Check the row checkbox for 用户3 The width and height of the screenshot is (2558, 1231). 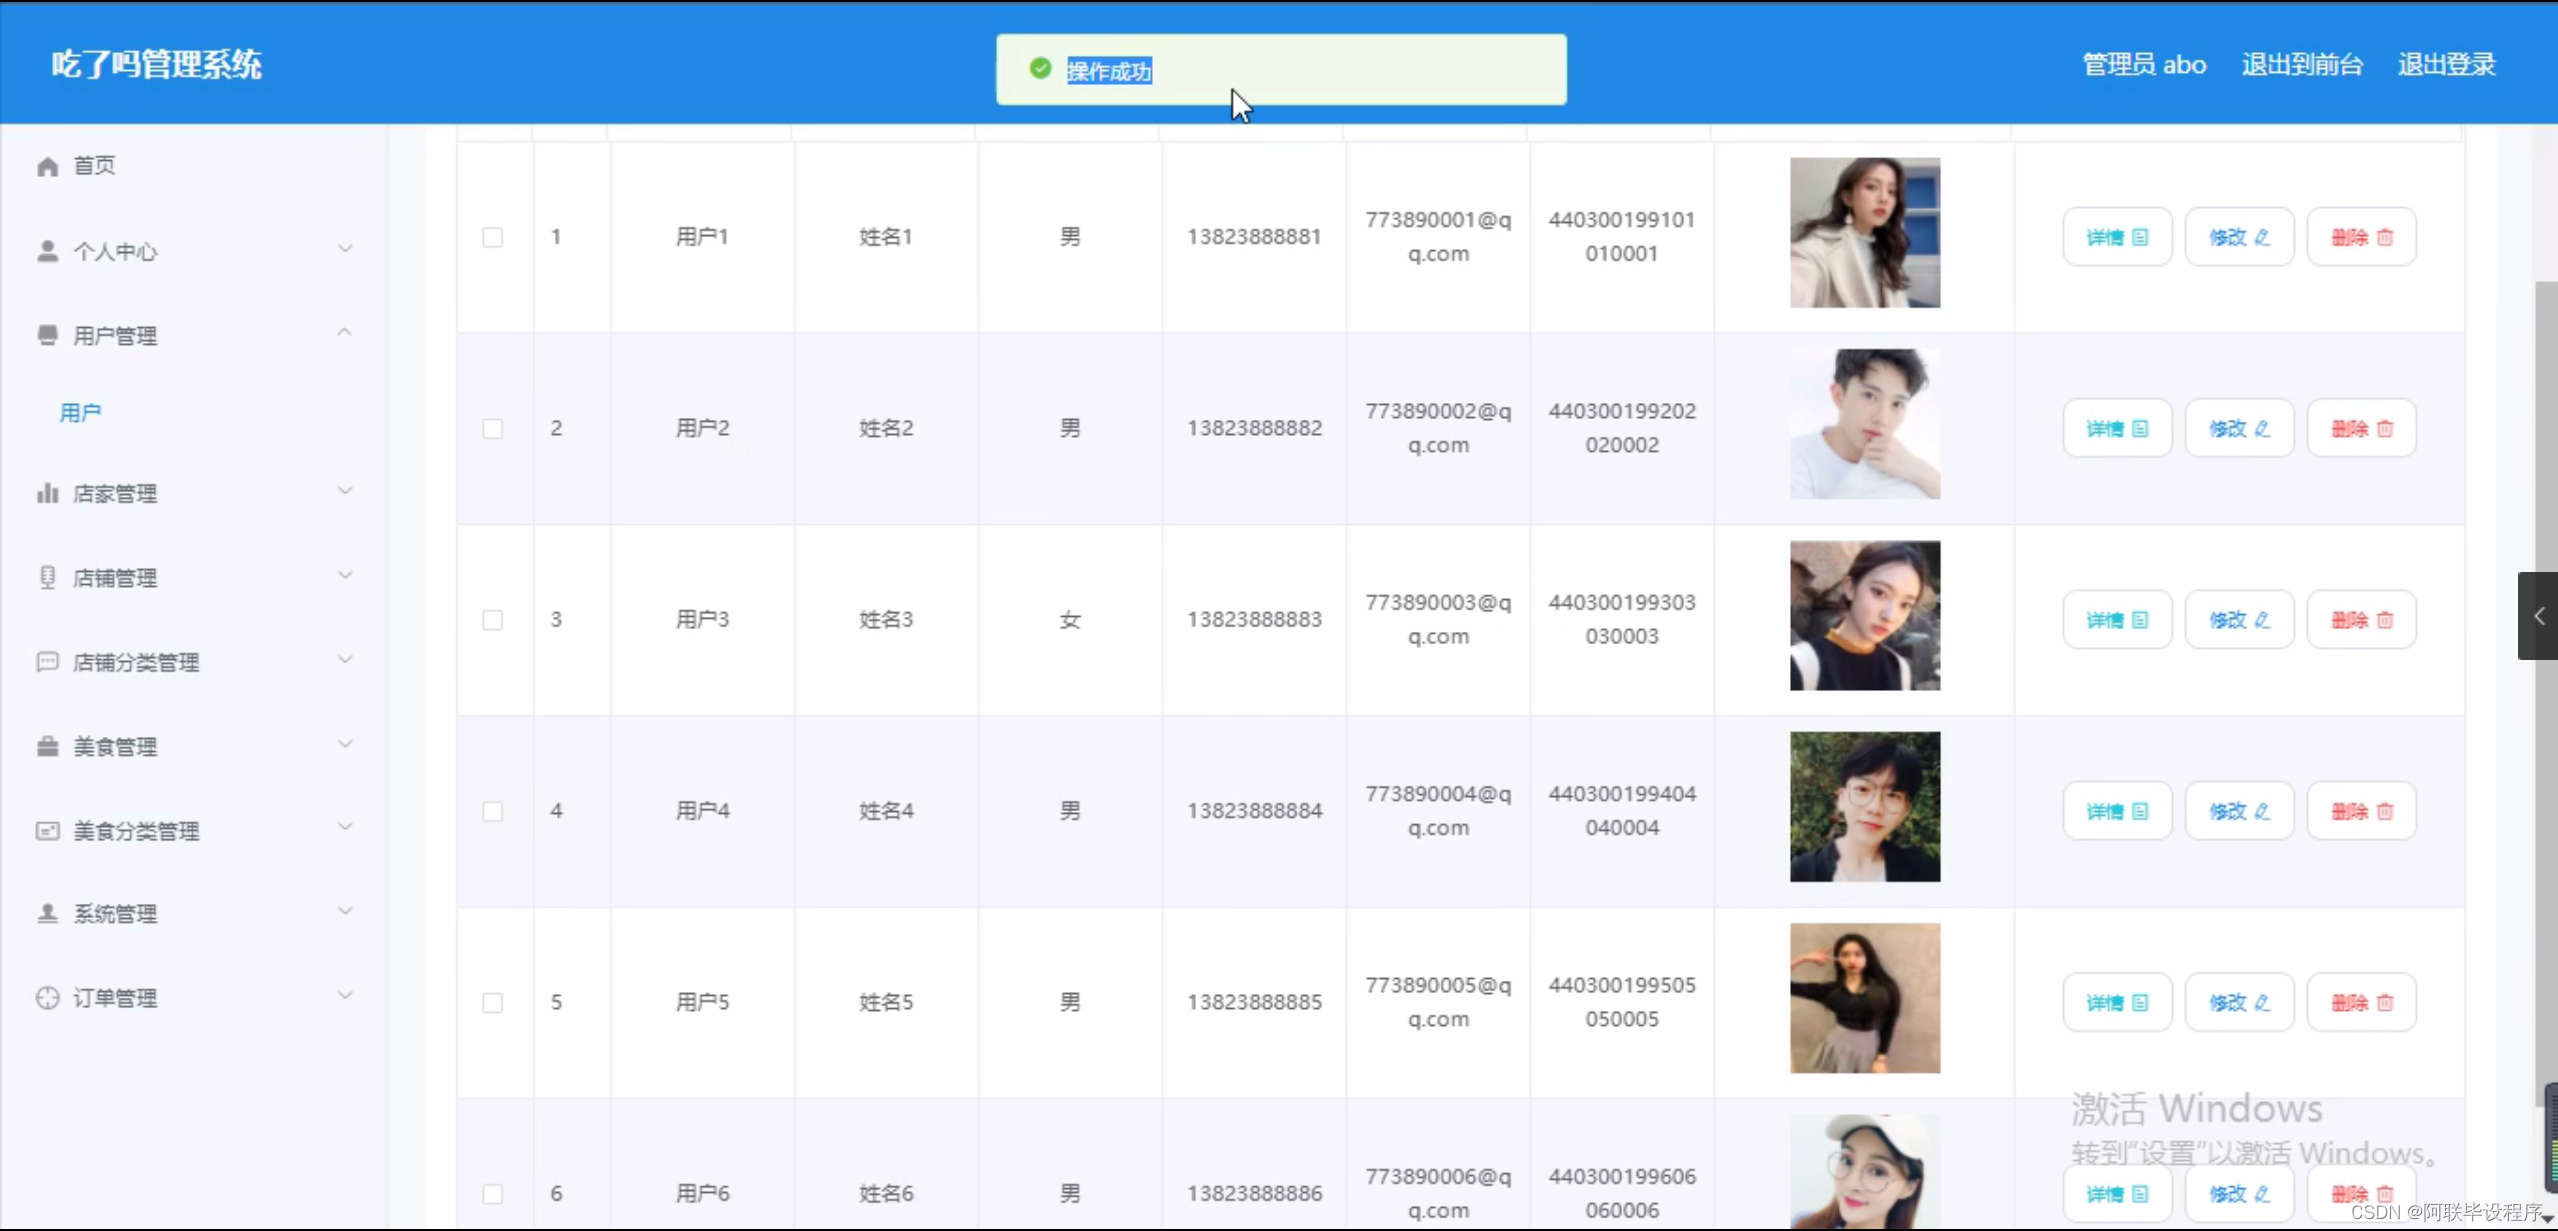coord(494,620)
